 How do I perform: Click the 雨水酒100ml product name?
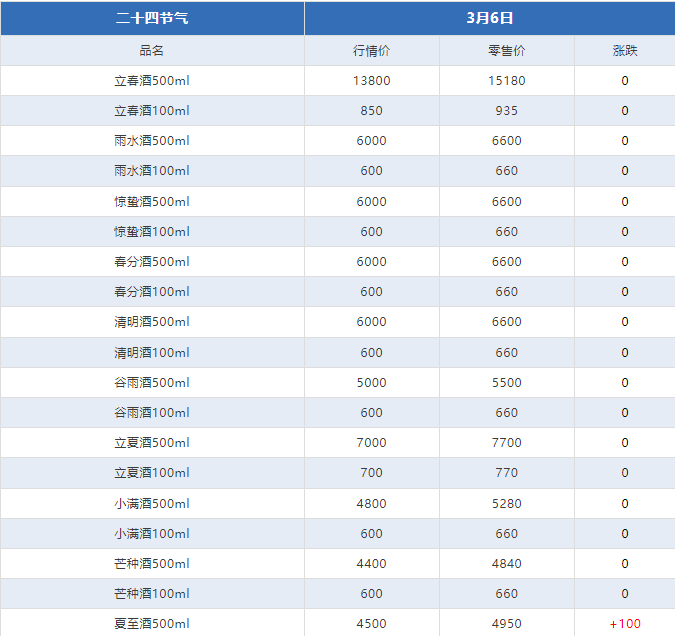(x=152, y=171)
